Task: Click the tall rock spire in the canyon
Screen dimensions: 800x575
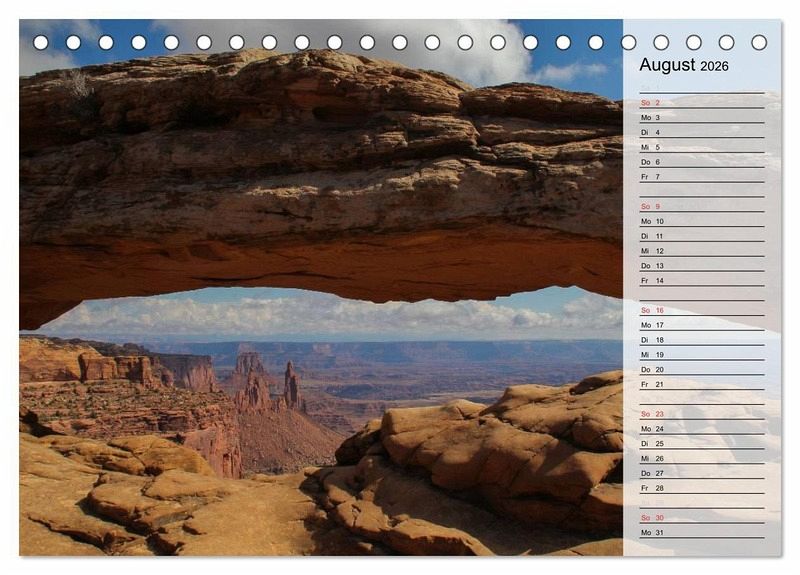Action: 290,385
